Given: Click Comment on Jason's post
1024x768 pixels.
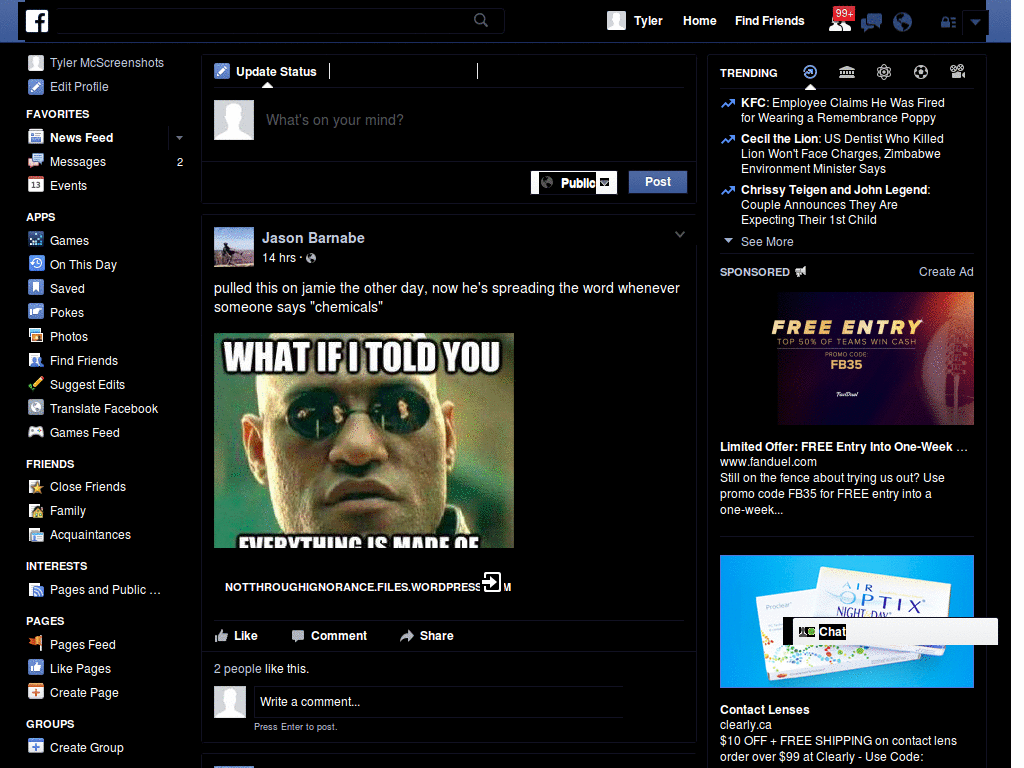Looking at the screenshot, I should (x=329, y=635).
